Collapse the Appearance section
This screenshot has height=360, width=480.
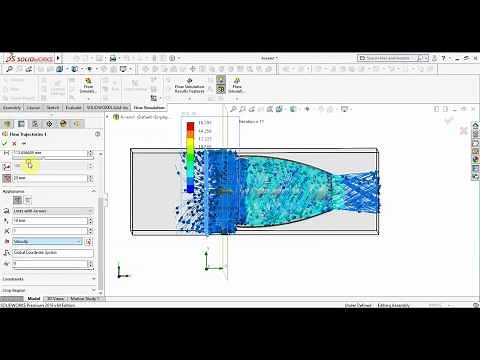coord(94,191)
